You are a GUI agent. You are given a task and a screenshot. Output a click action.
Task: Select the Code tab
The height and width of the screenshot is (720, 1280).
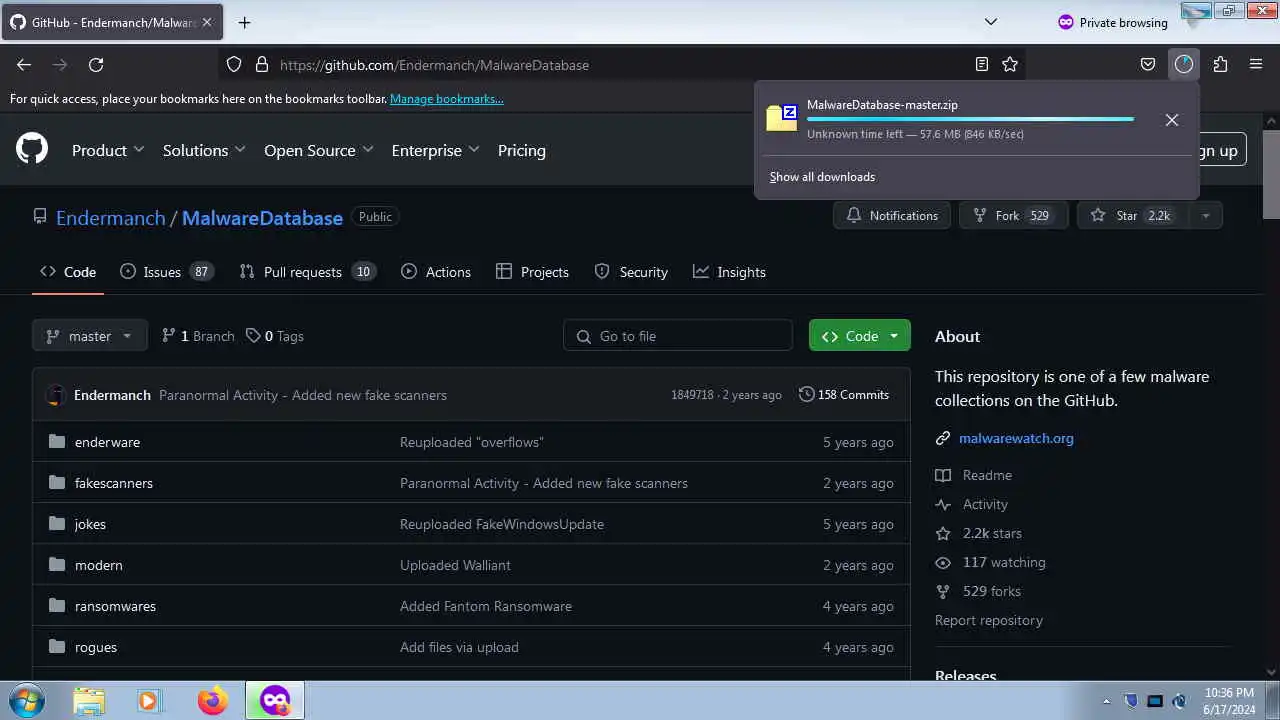point(68,272)
